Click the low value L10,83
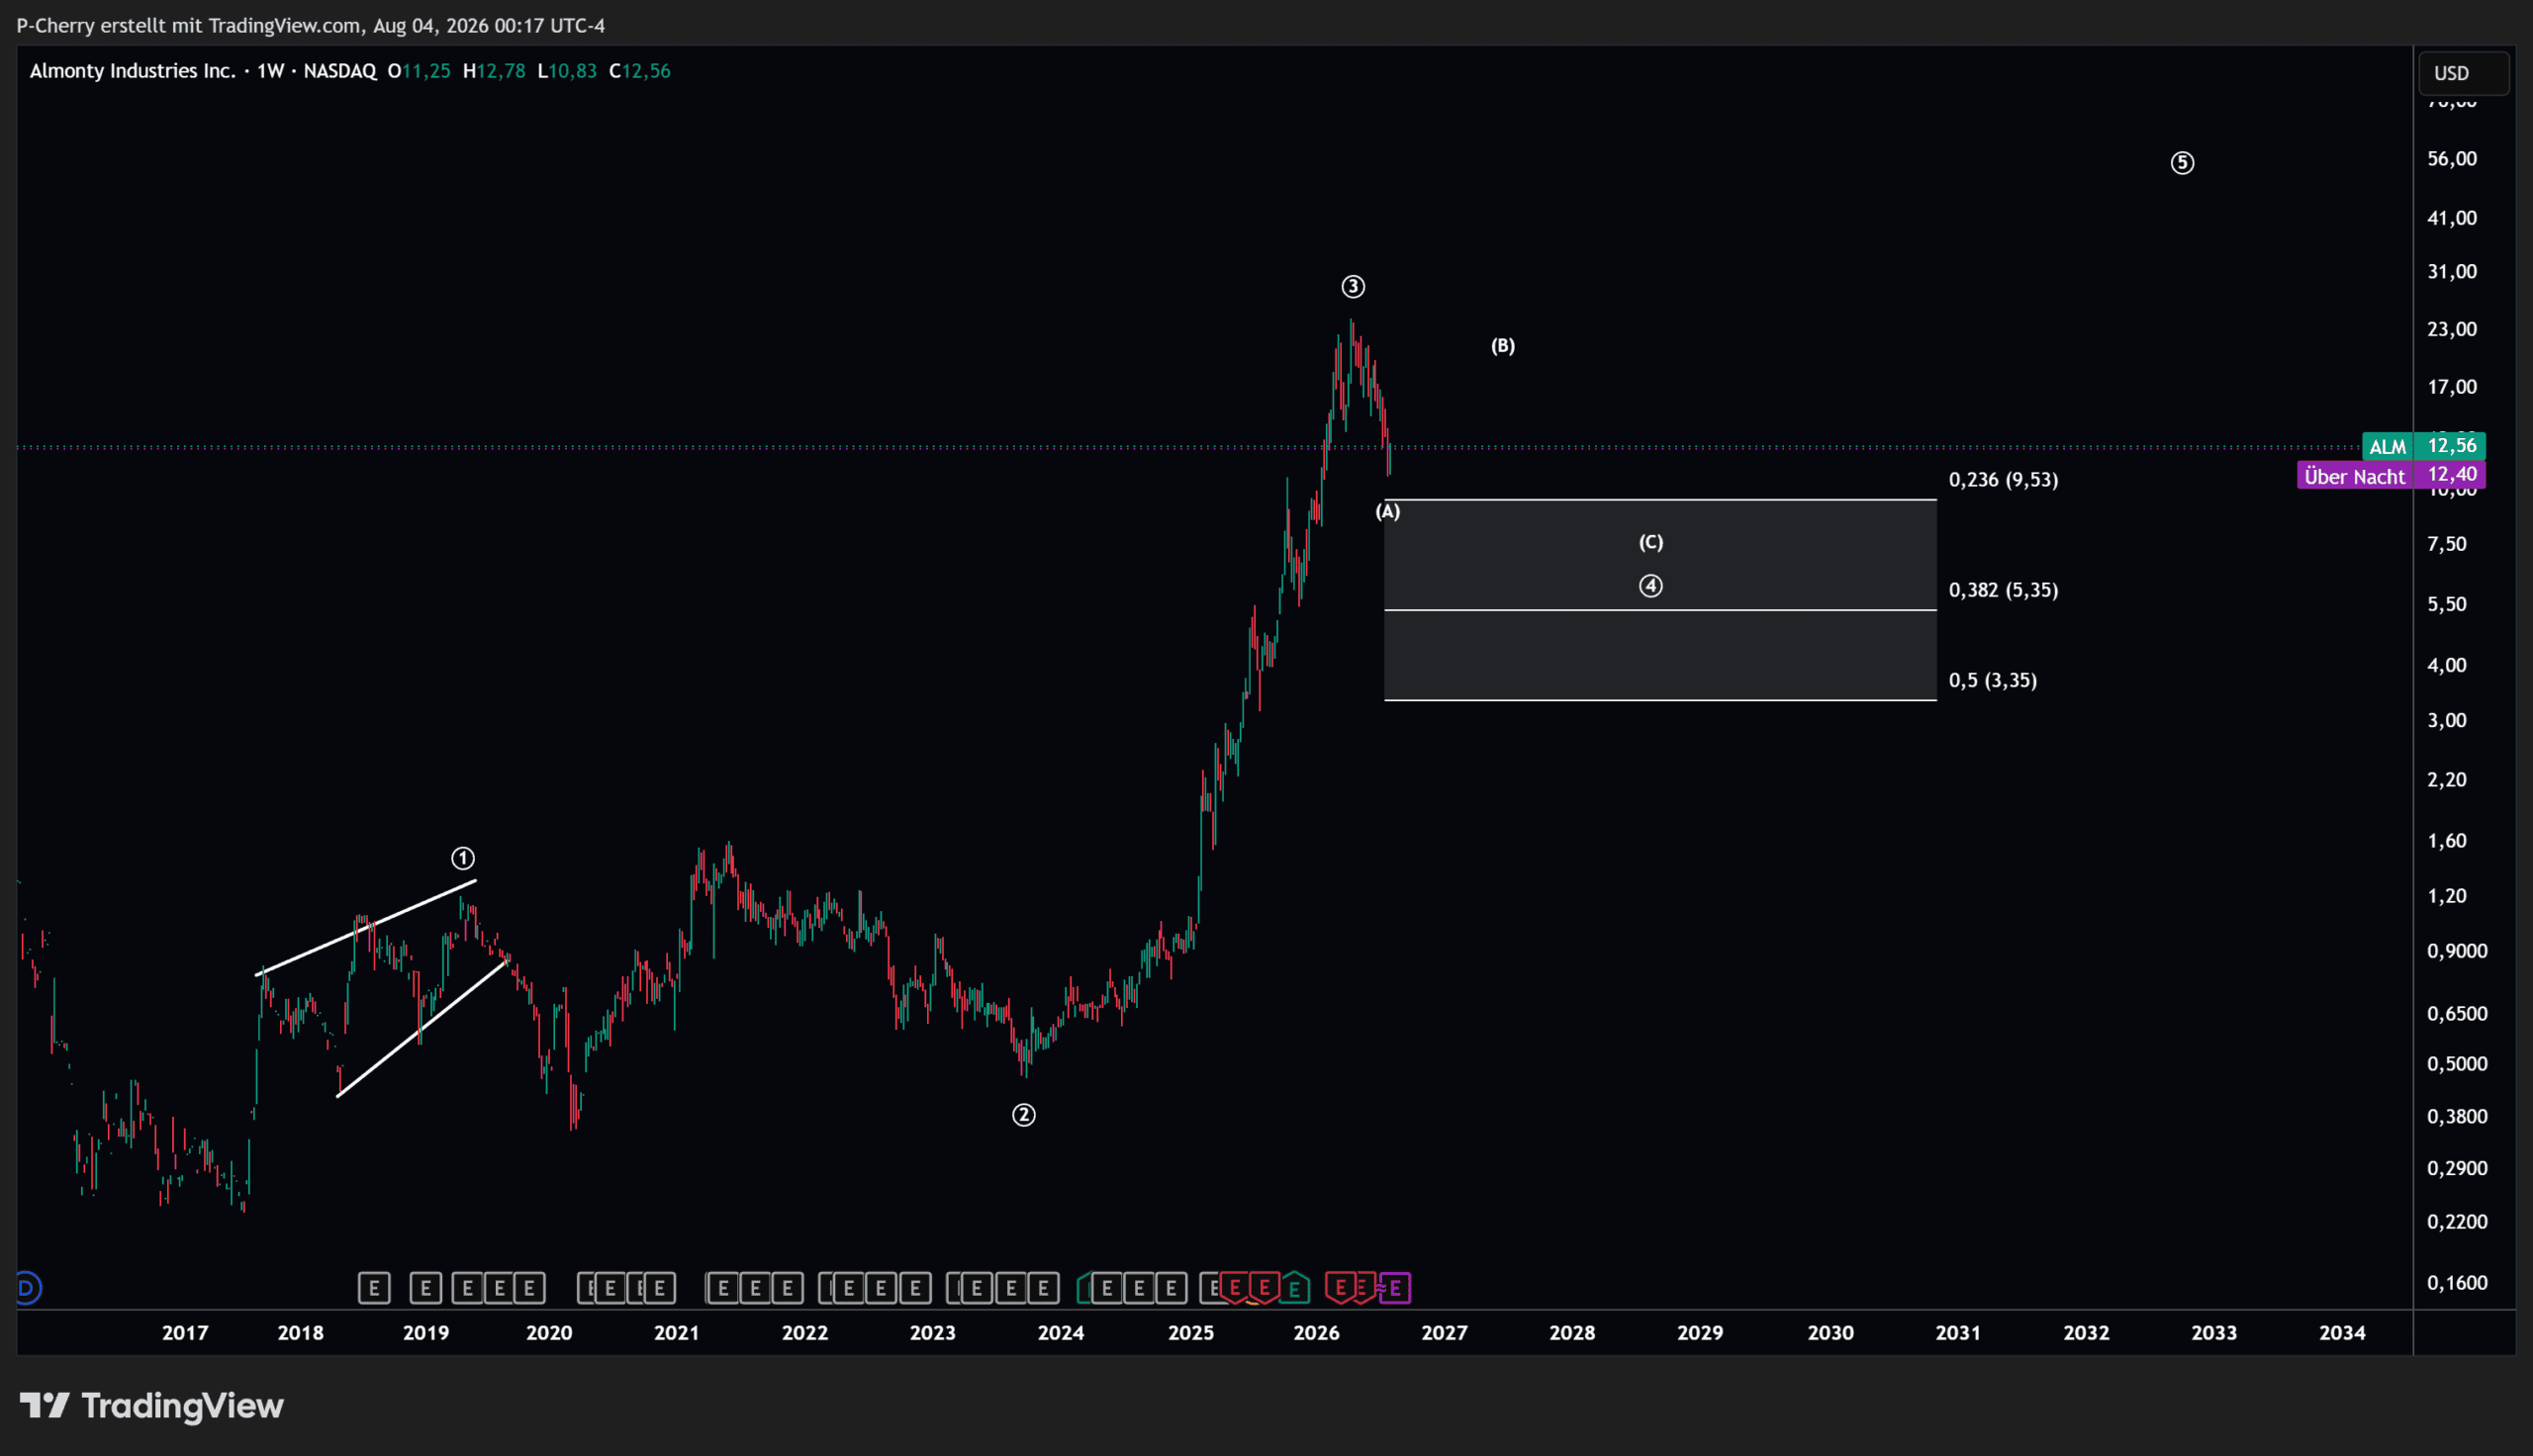 tap(567, 71)
